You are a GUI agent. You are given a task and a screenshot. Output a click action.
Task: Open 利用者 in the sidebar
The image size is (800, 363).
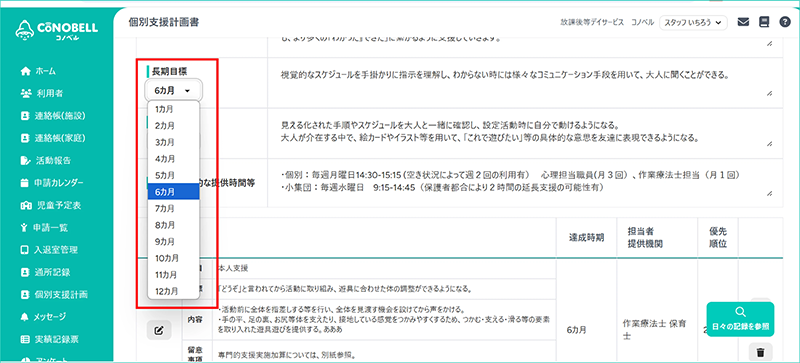click(49, 93)
